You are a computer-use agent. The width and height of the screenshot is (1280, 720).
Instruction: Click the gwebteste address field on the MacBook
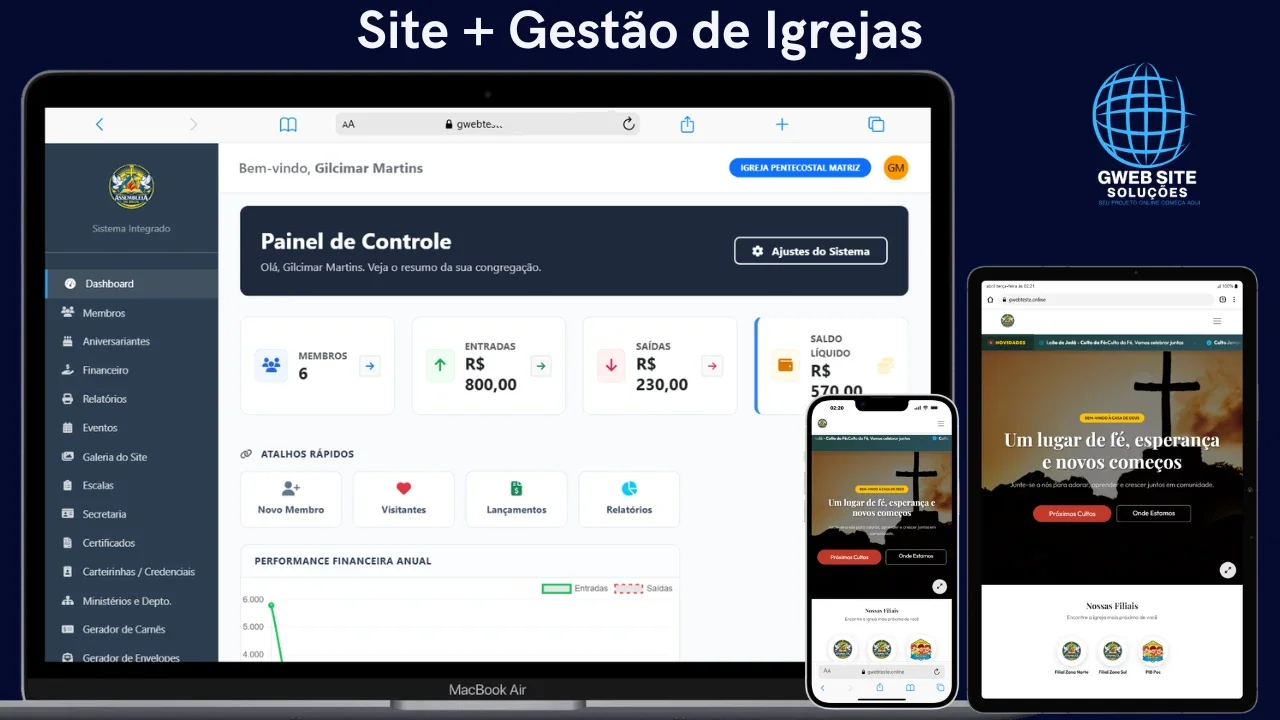pos(487,124)
